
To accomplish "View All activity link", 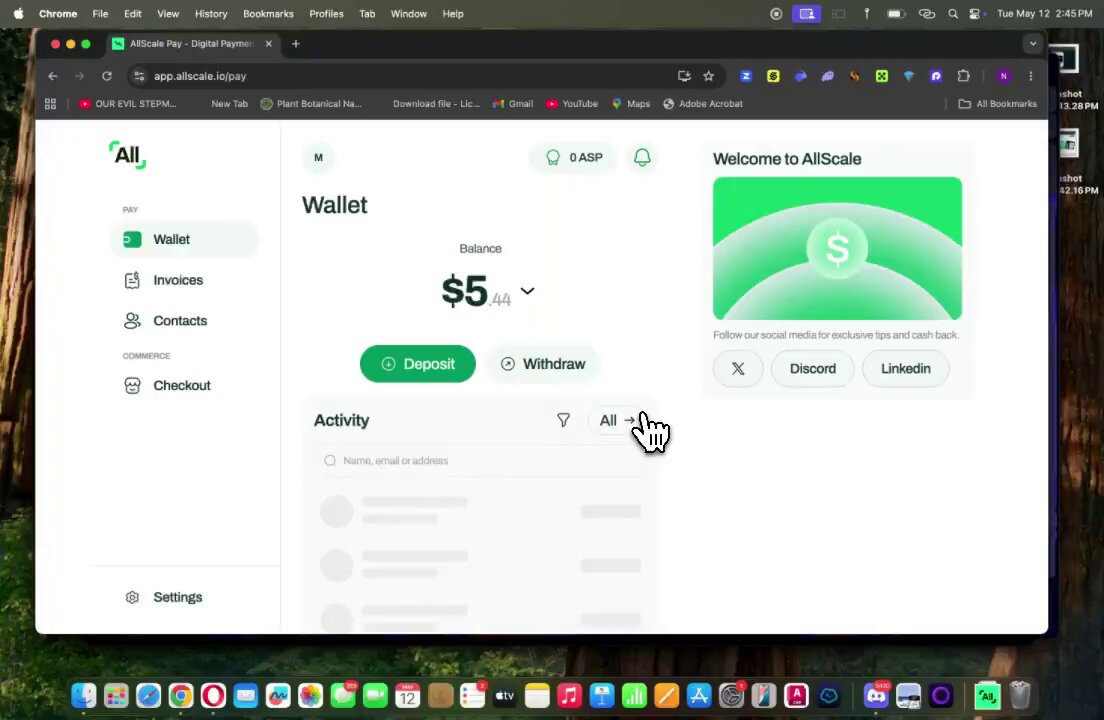I will (x=617, y=420).
